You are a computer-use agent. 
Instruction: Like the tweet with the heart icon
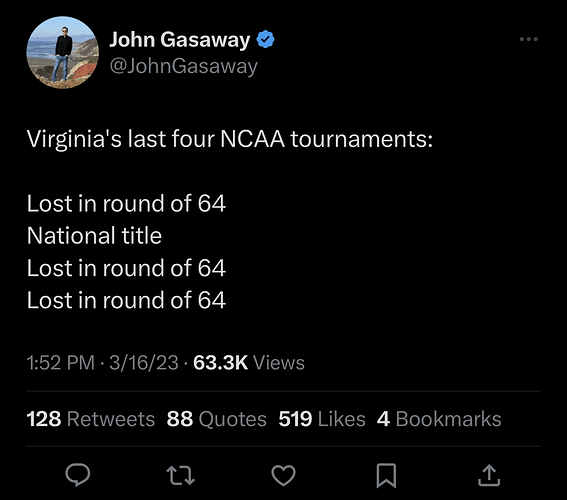(284, 475)
